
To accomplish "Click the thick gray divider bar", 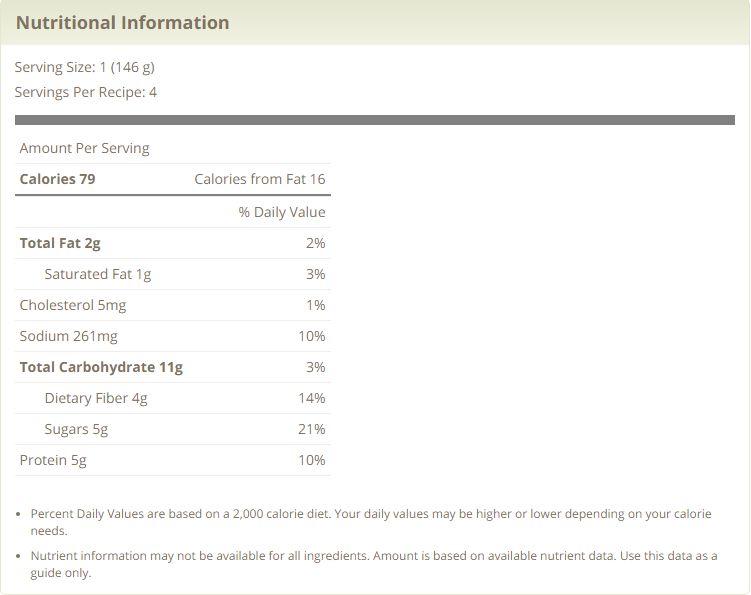I will 374,120.
